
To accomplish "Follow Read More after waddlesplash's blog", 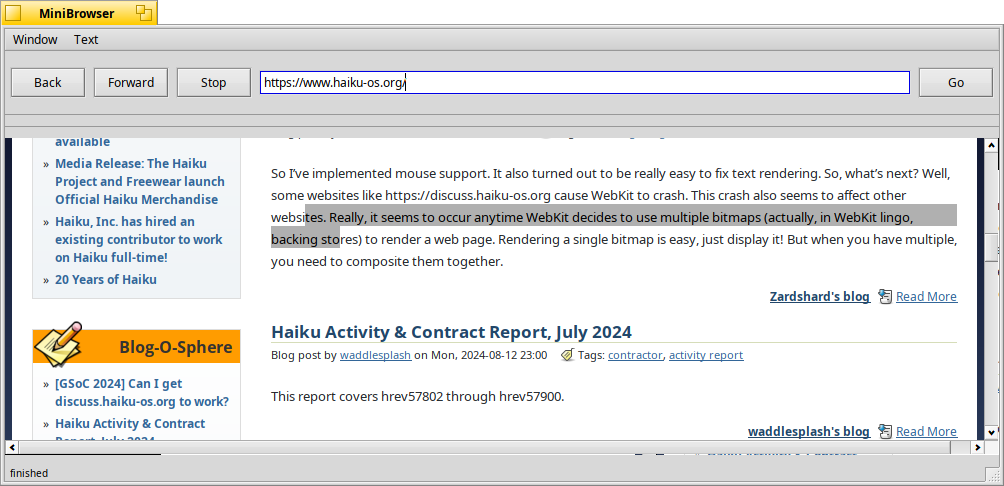I will tap(927, 432).
